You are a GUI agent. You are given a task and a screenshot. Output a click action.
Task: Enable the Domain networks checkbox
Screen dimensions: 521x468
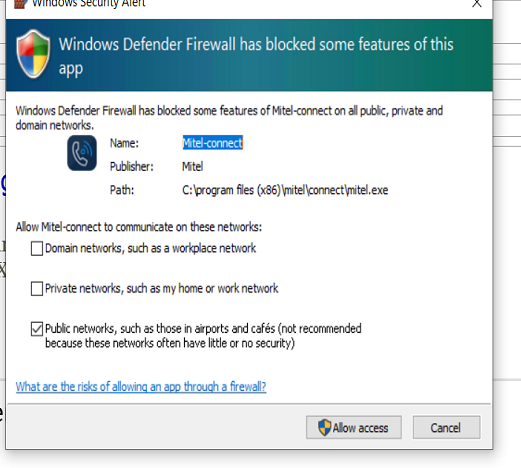point(37,249)
